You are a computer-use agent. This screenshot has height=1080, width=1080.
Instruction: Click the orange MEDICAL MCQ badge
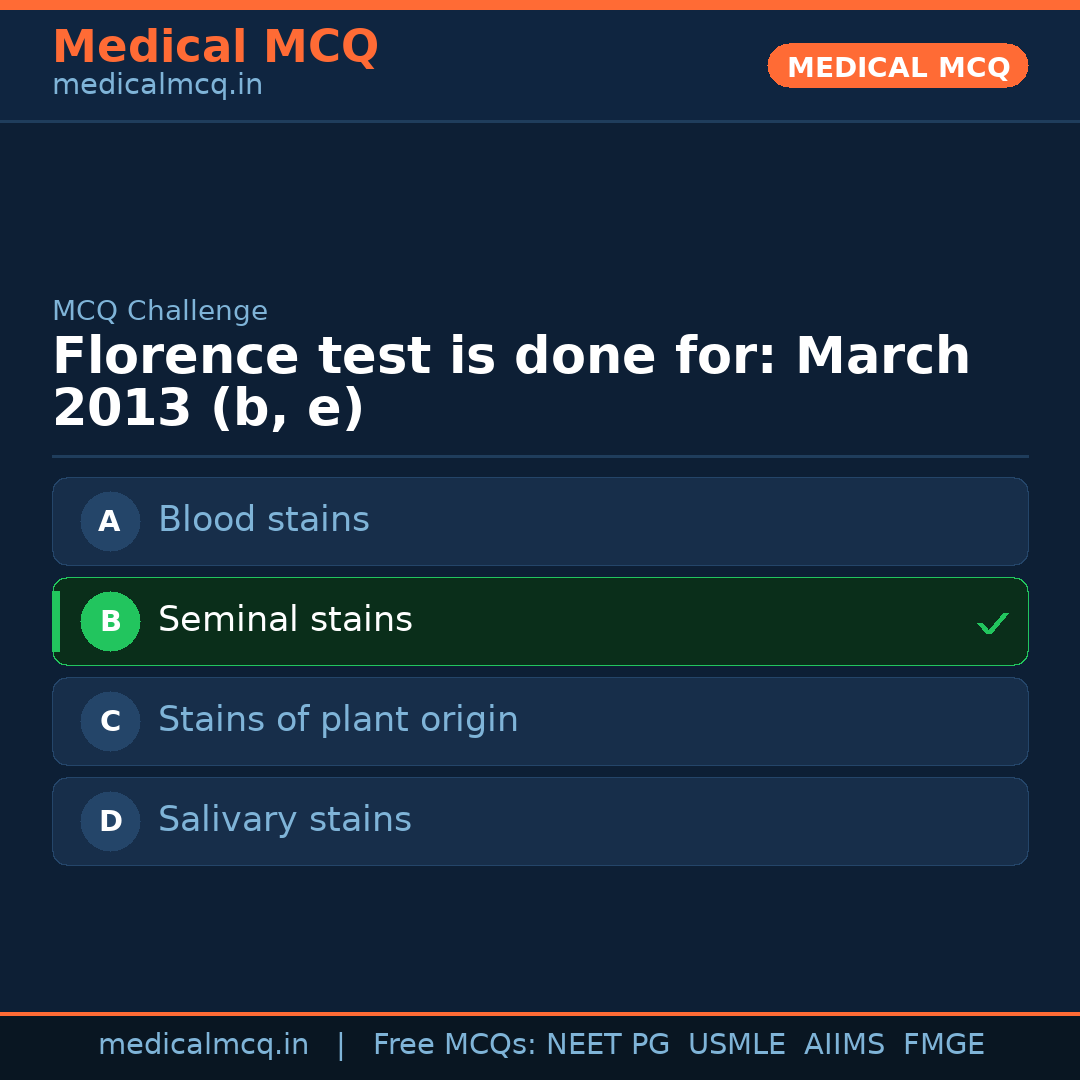tap(897, 67)
